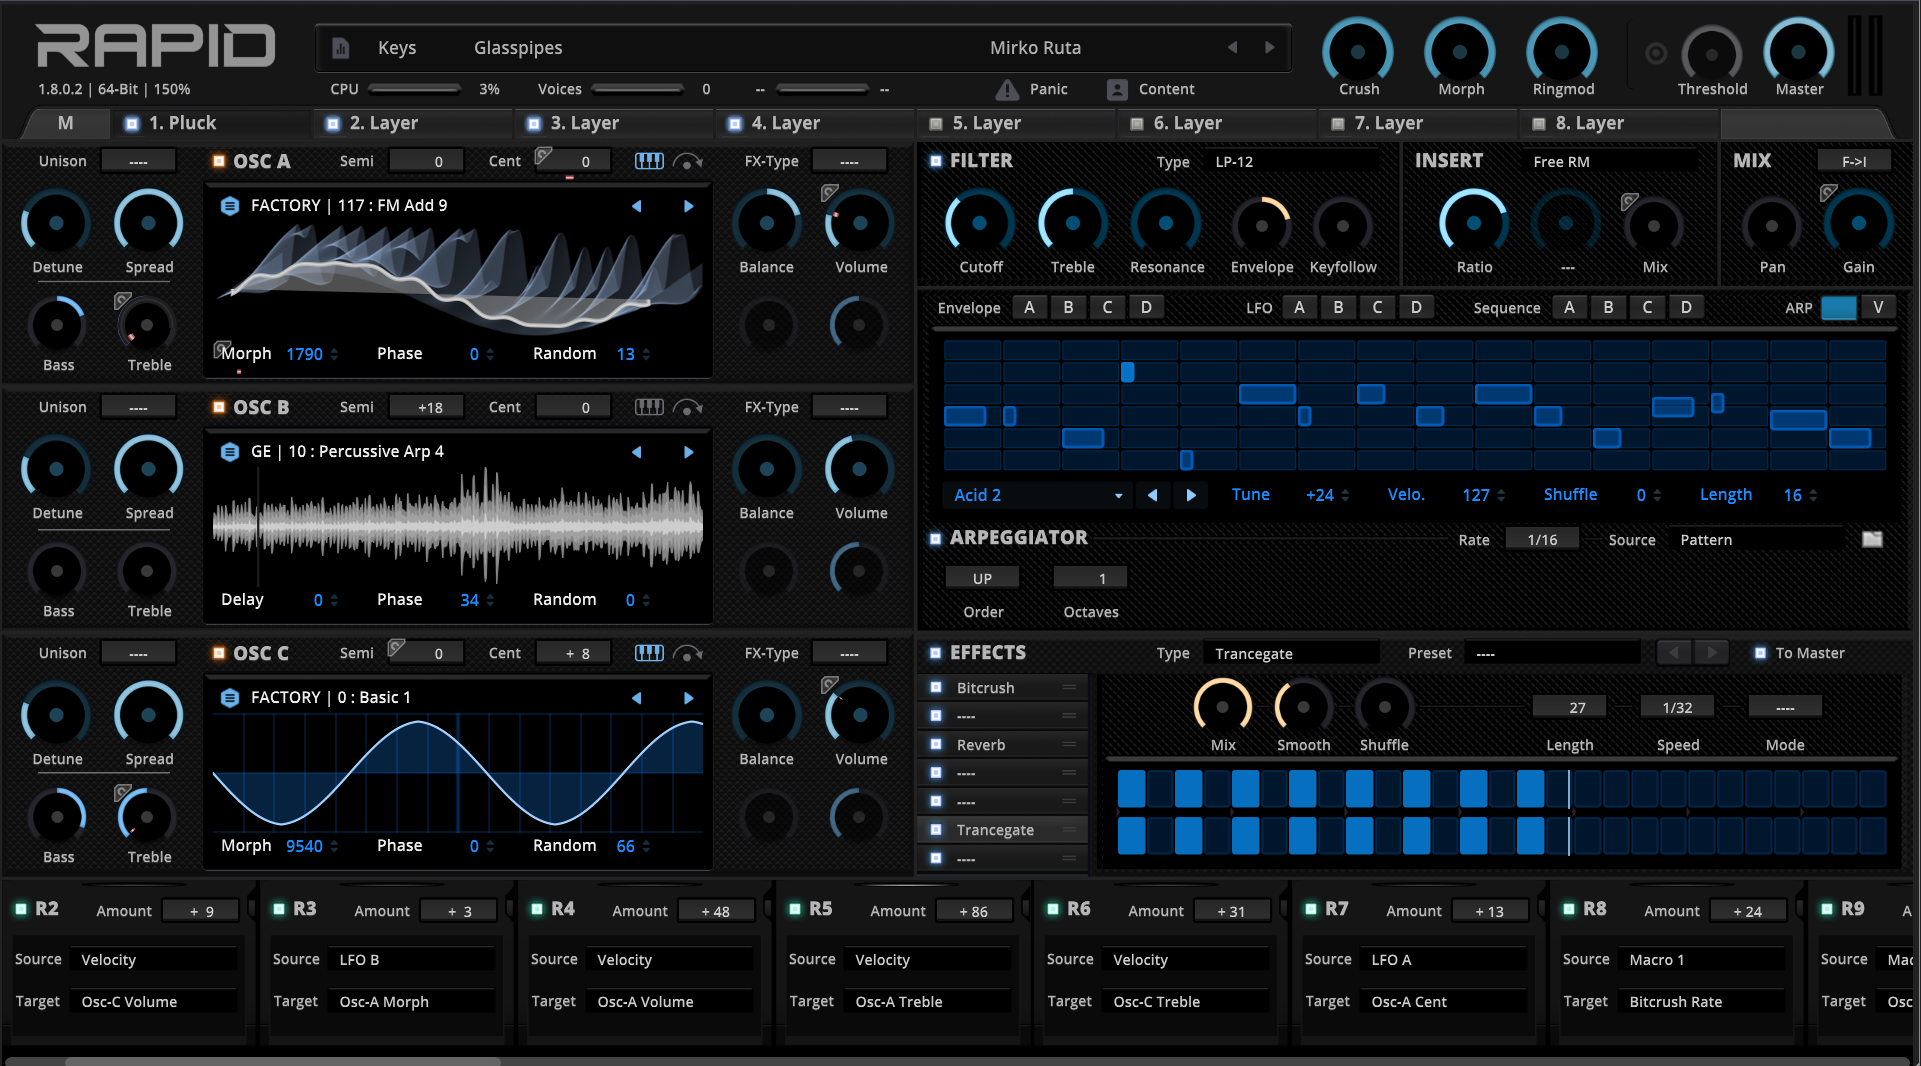Go to next sequence pattern arrow
This screenshot has height=1066, width=1921.
tap(1191, 495)
